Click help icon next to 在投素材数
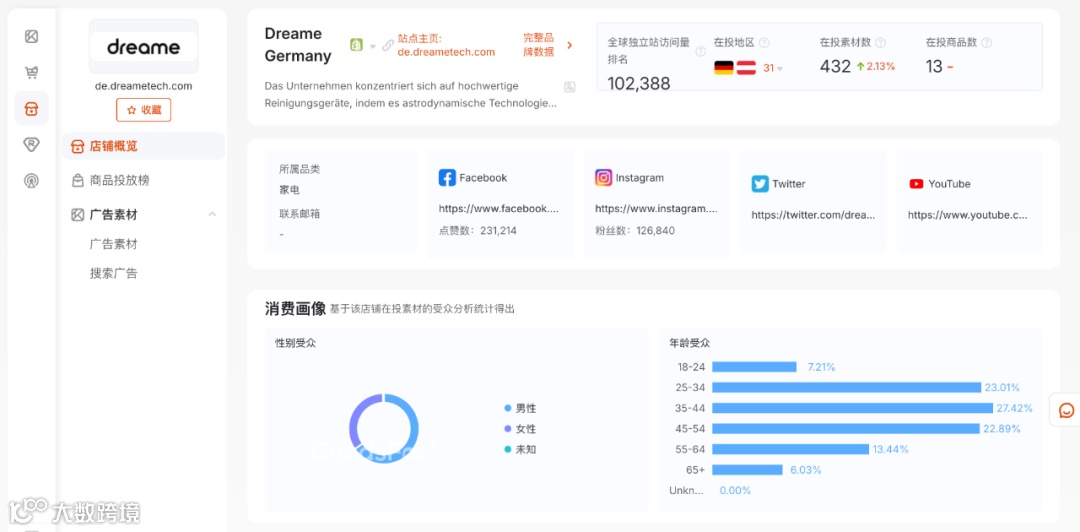Screen dimensions: 1080x532 pyautogui.click(x=880, y=43)
